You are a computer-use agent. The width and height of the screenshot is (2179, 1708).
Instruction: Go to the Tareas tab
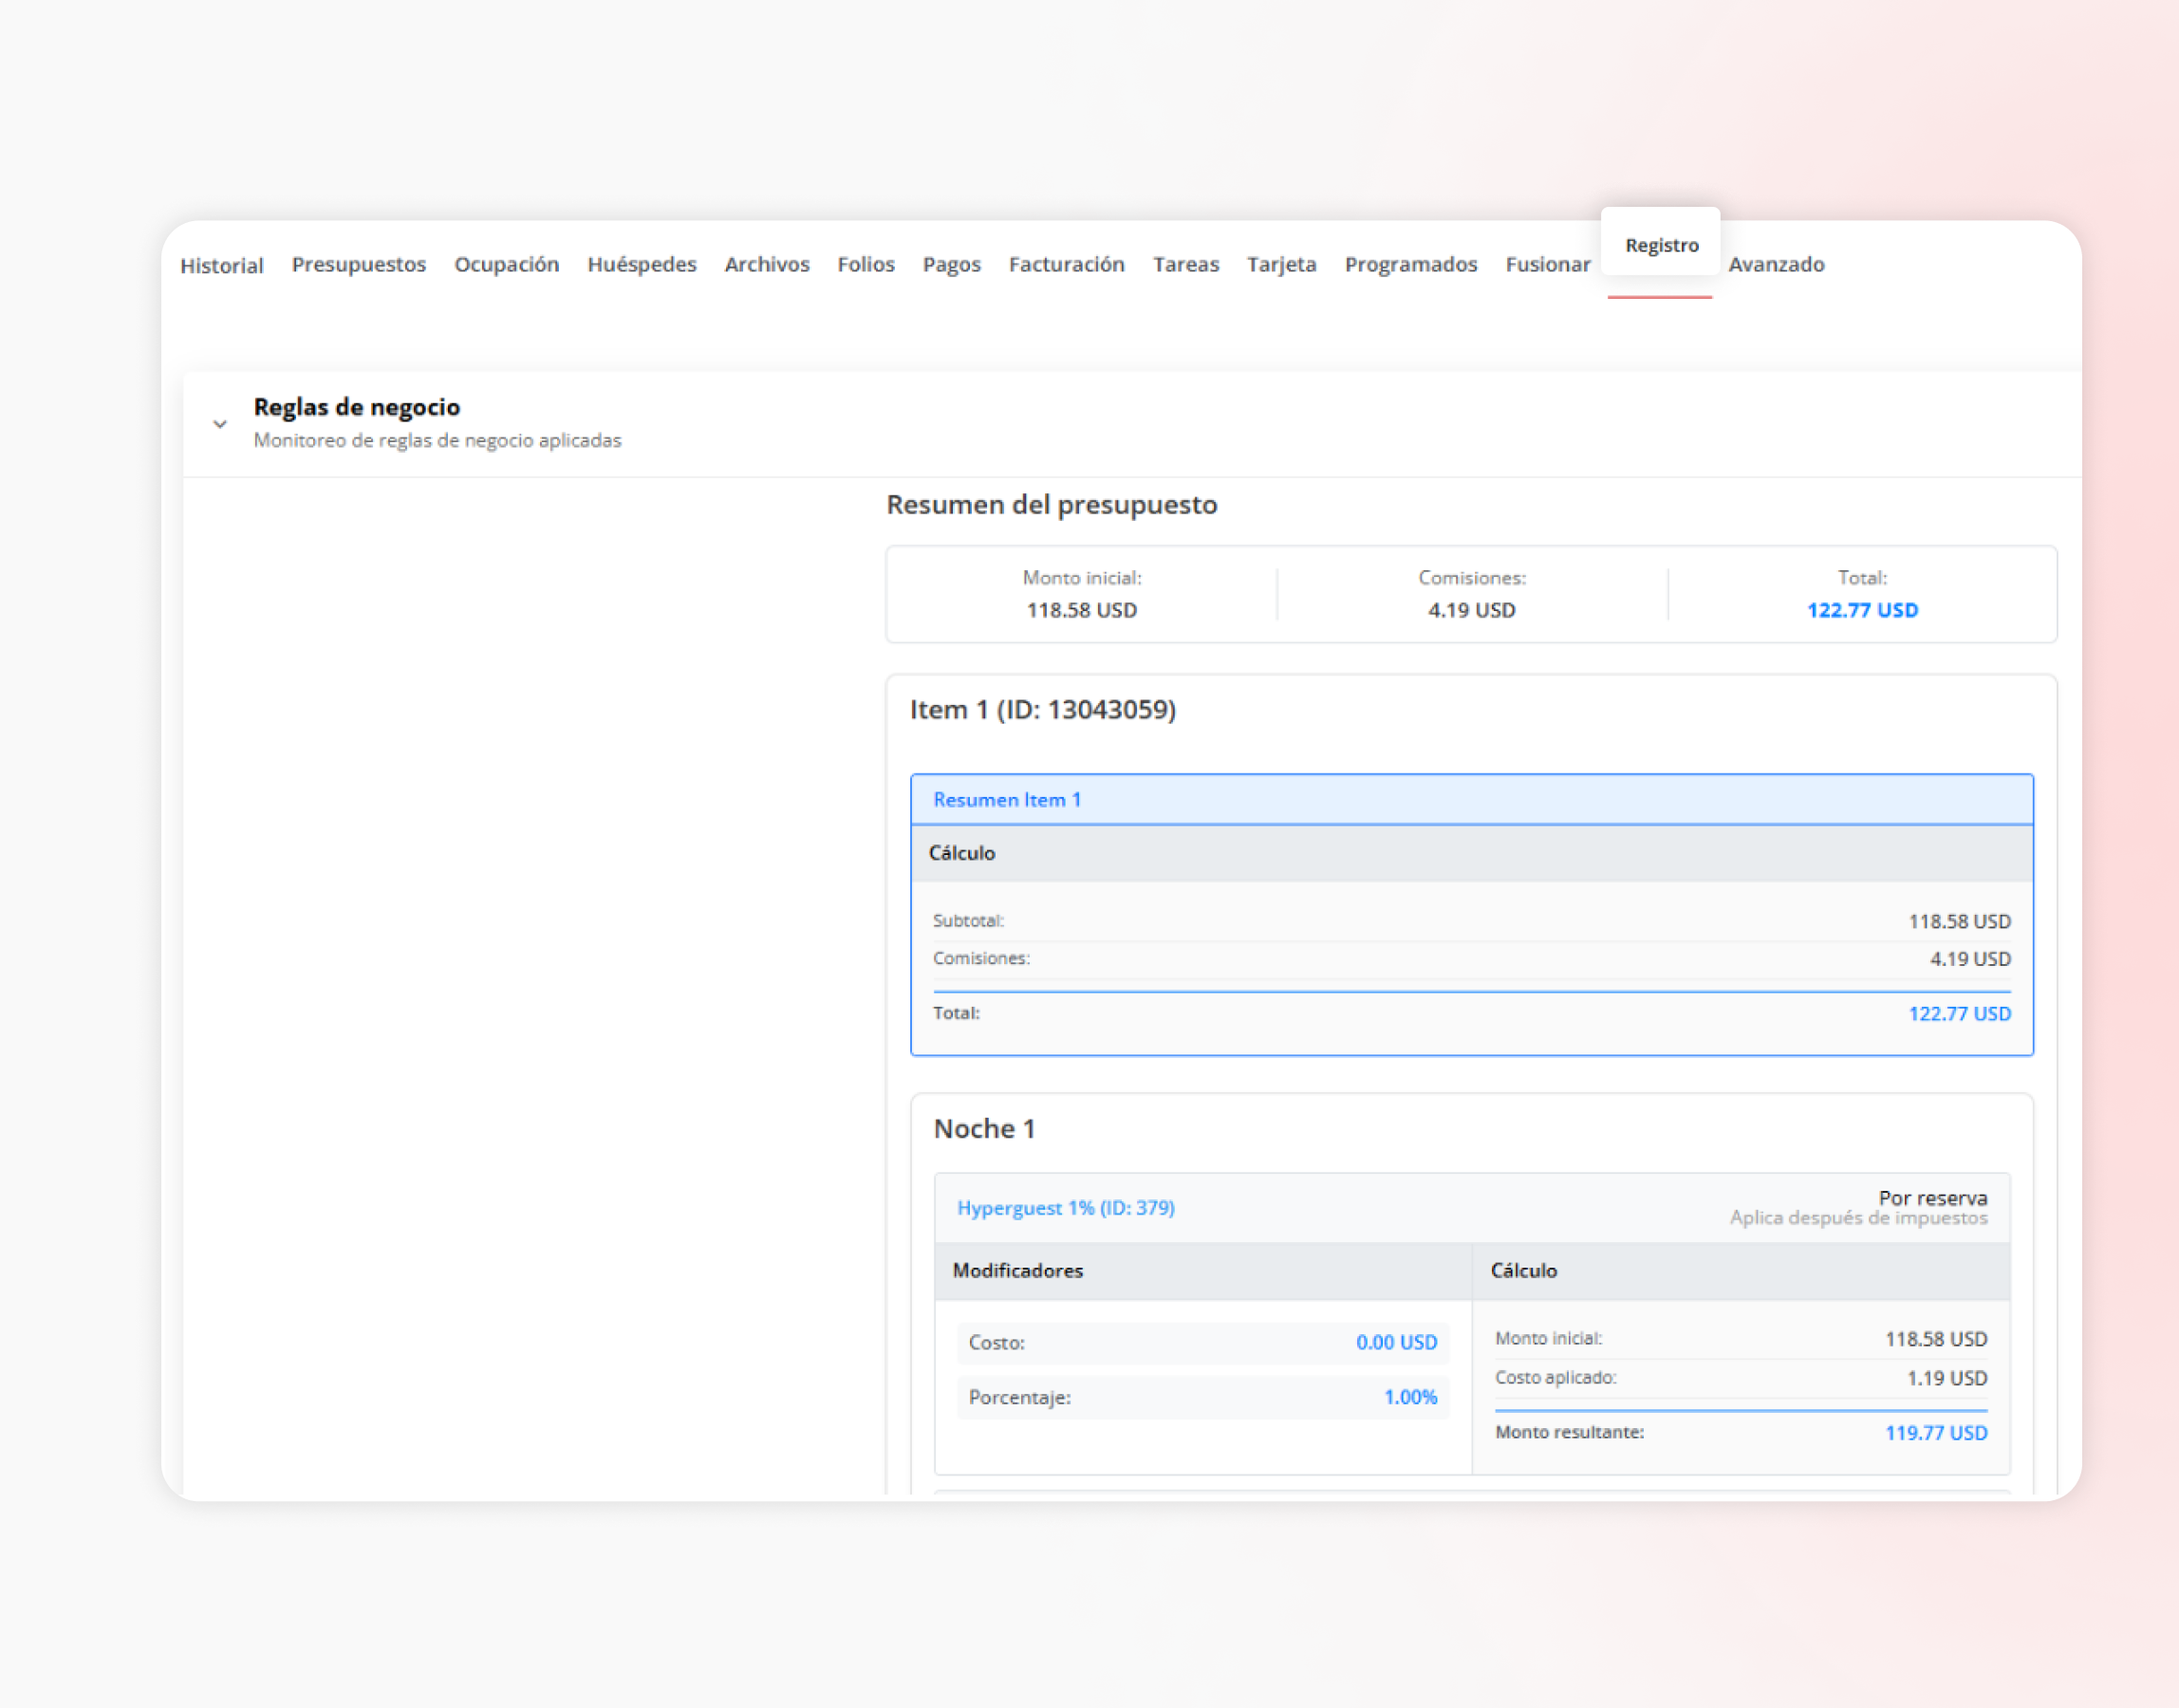pyautogui.click(x=1185, y=264)
